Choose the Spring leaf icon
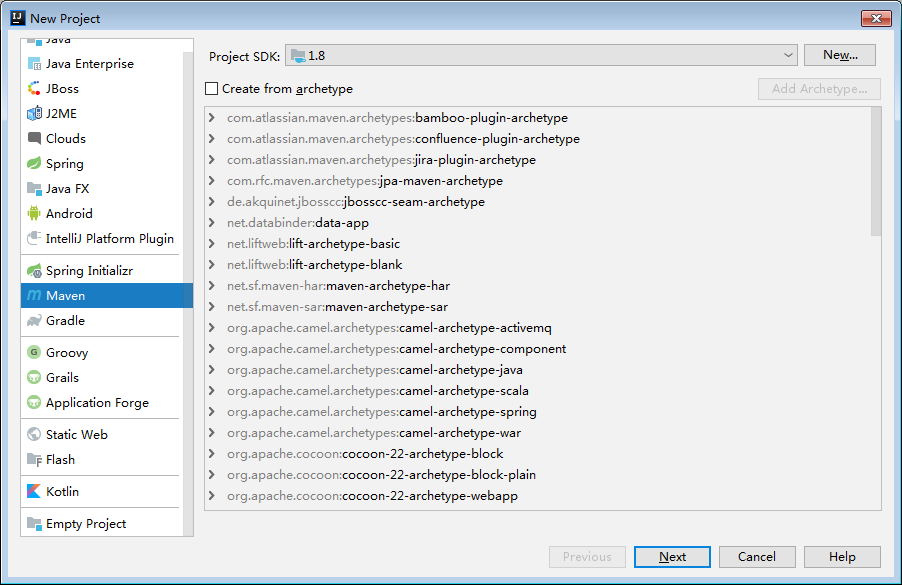This screenshot has width=902, height=585. click(34, 163)
